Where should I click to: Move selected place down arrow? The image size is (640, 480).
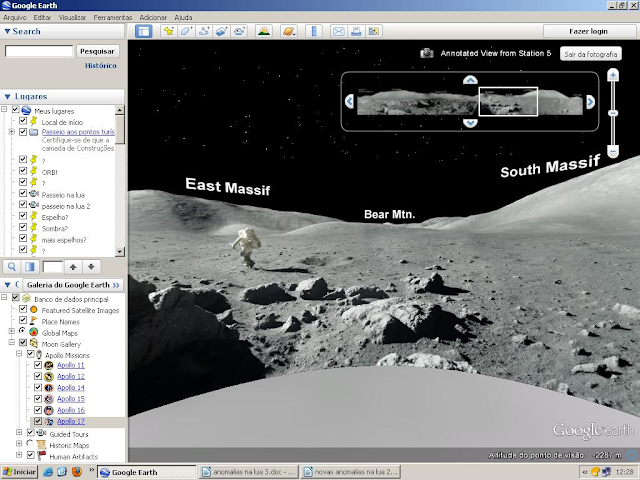click(91, 267)
